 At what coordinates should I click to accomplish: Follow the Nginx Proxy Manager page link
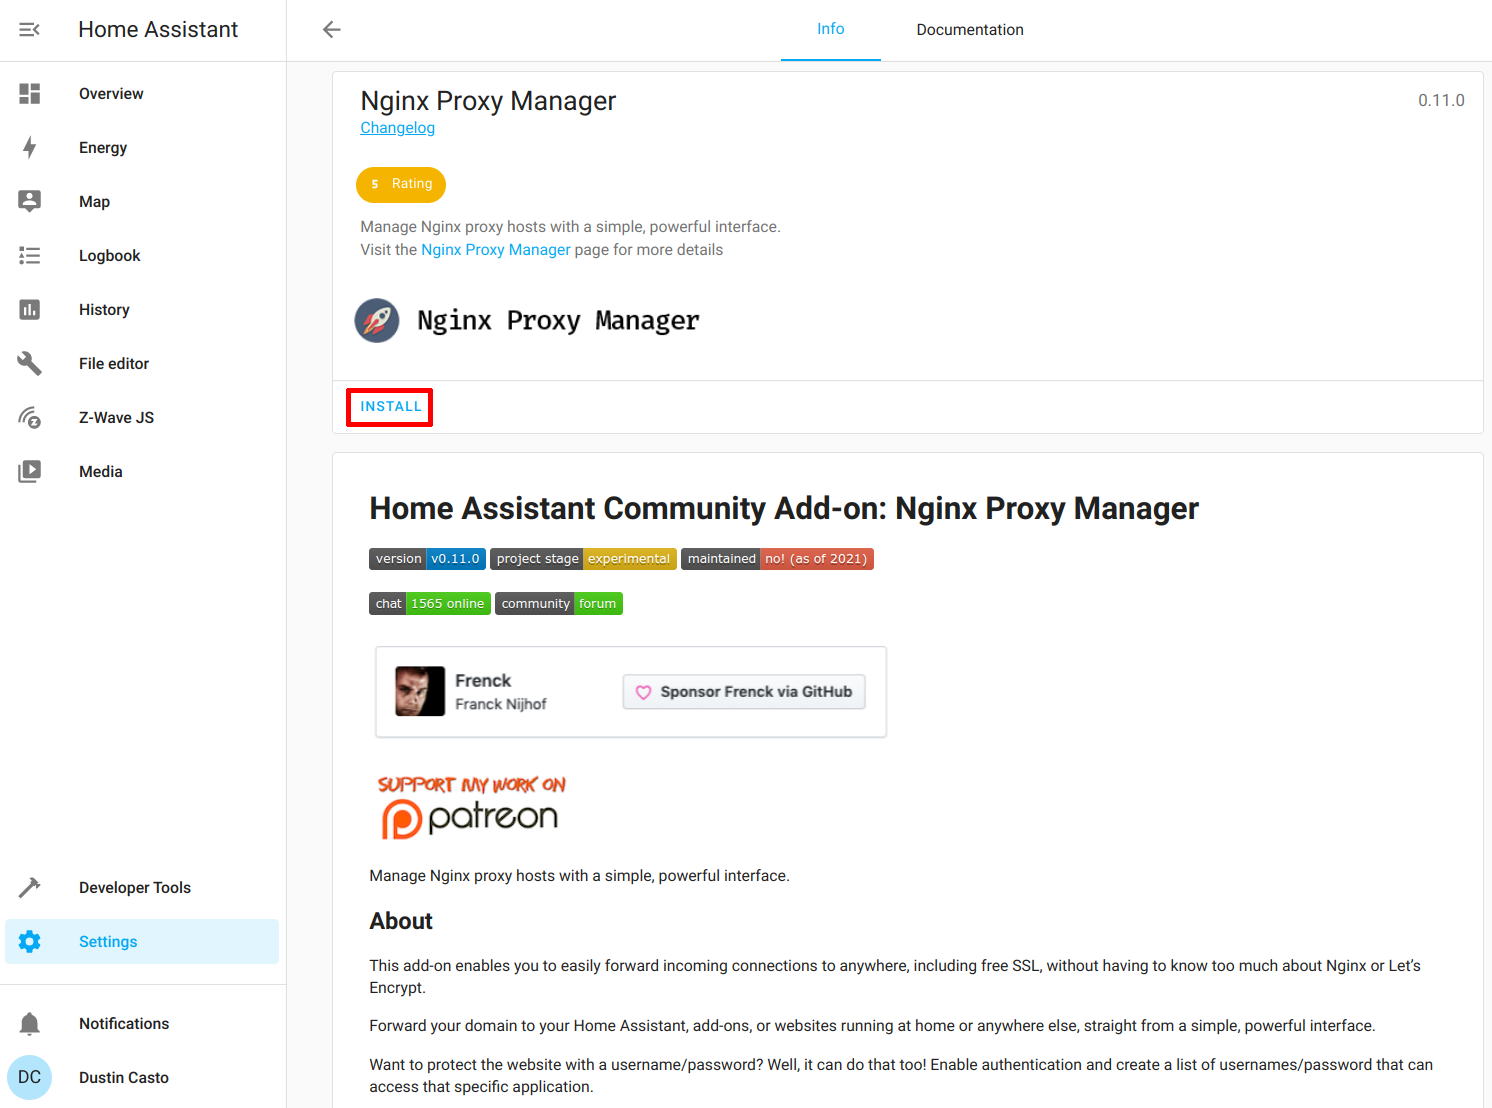tap(496, 250)
